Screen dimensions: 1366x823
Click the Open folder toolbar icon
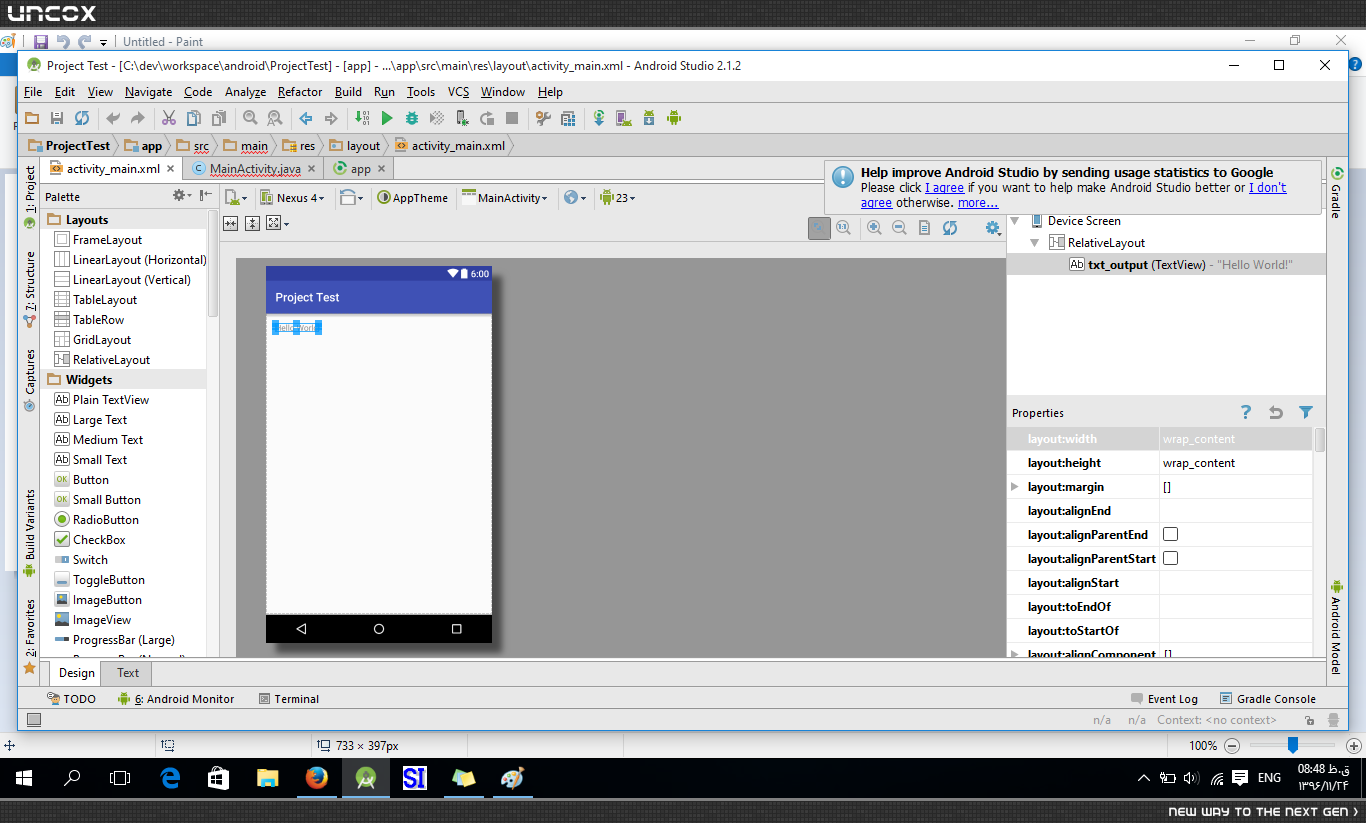(x=32, y=118)
